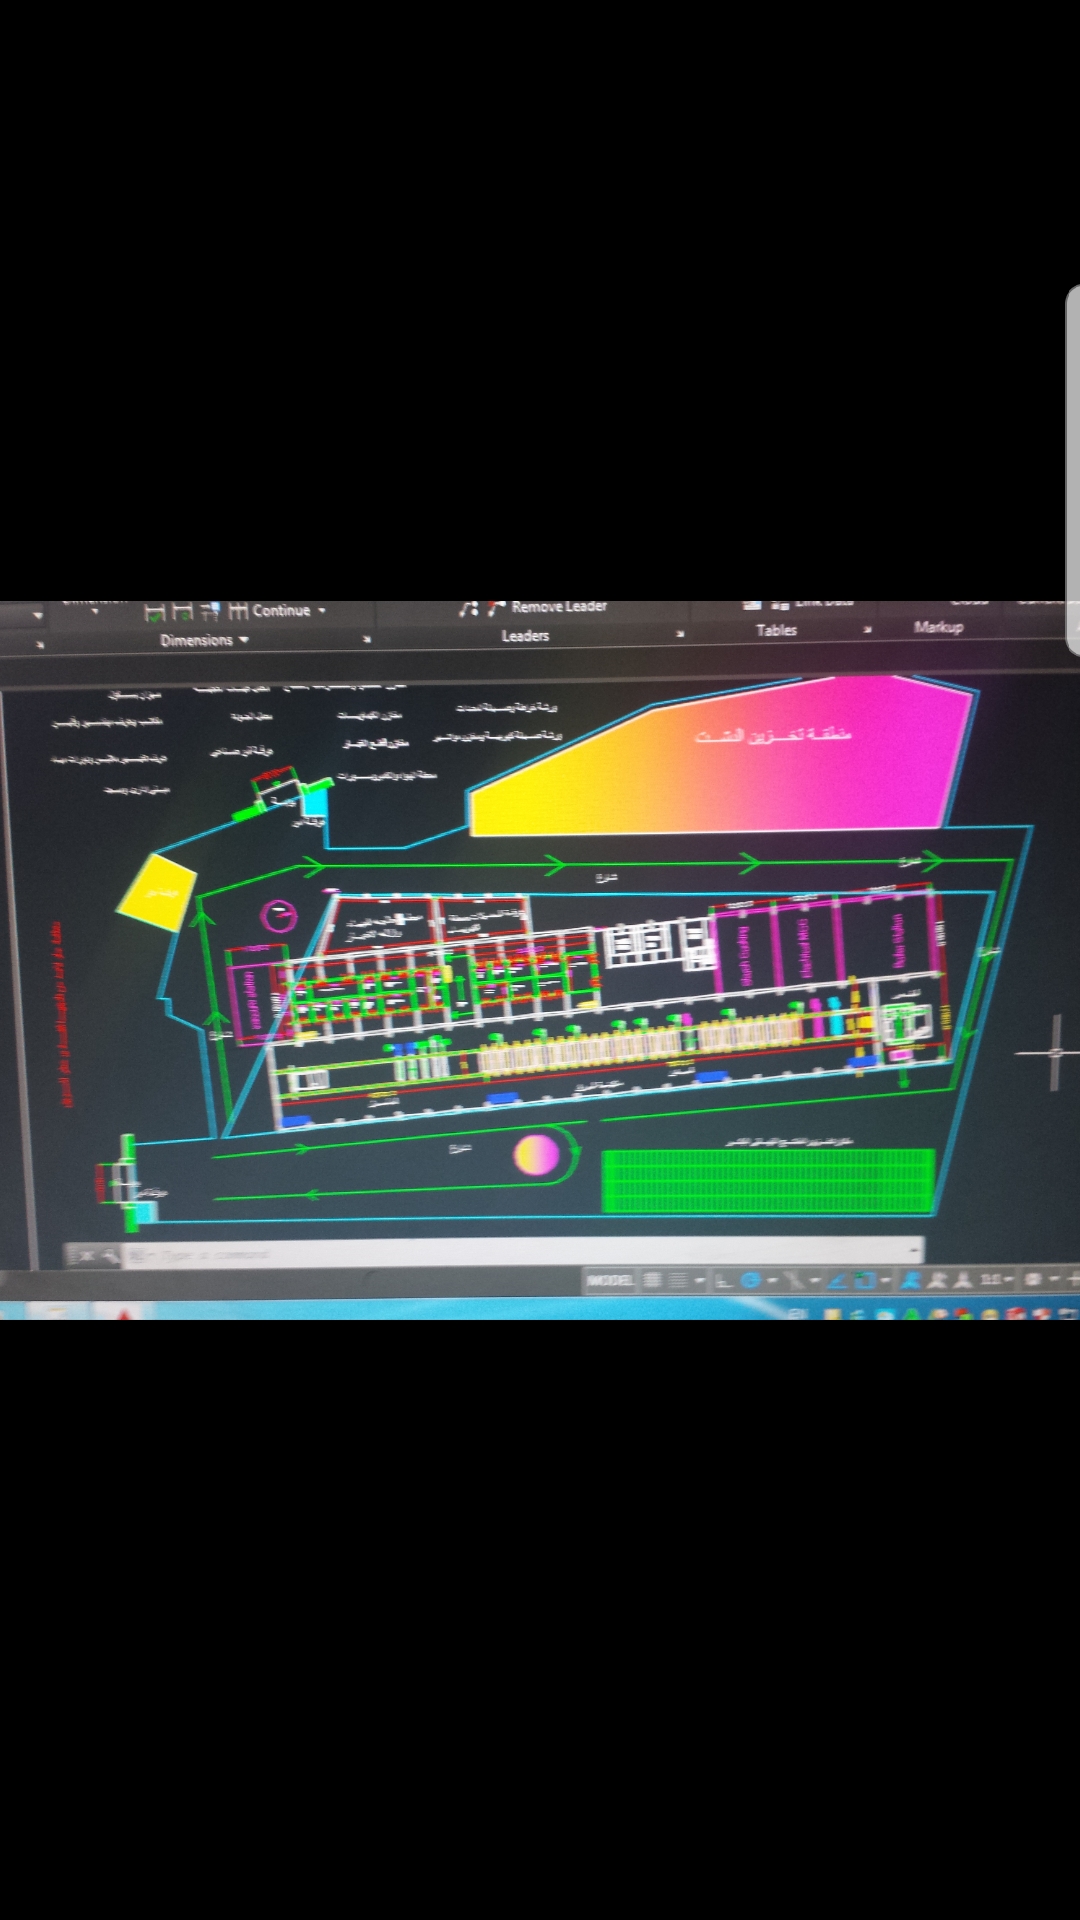Select the pink-yellow gradient circle in plan
Screen dimensions: 1080x1920
coord(537,1154)
